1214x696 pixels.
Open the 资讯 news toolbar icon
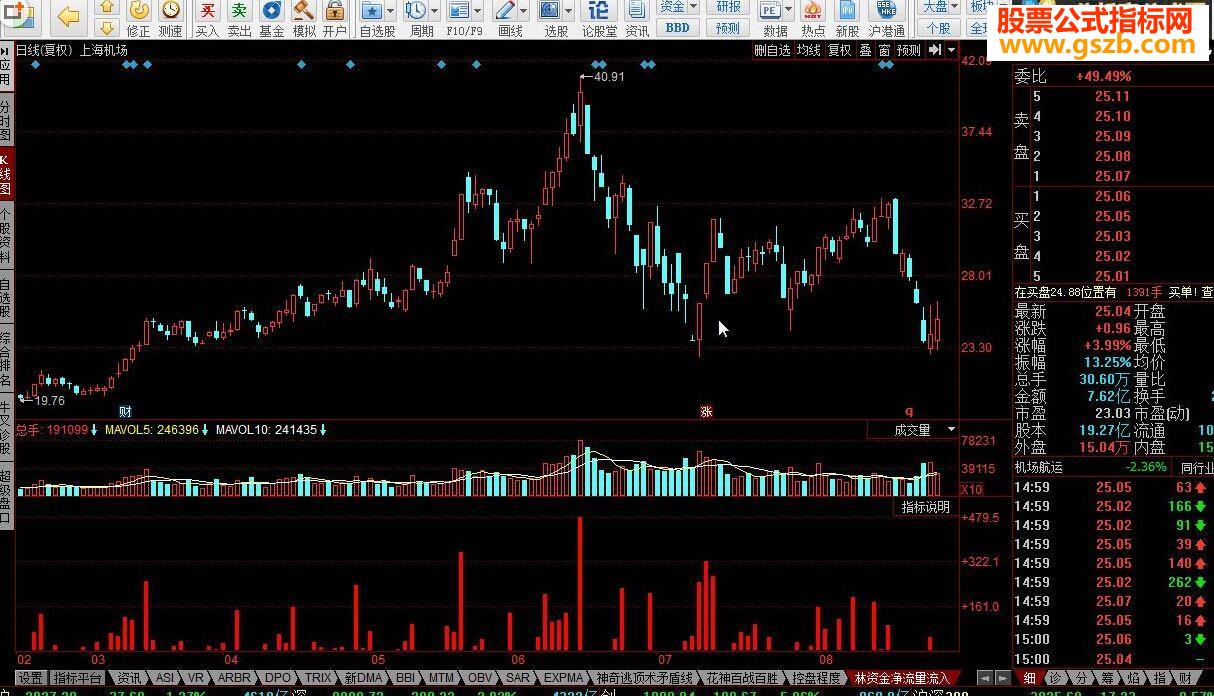(637, 10)
